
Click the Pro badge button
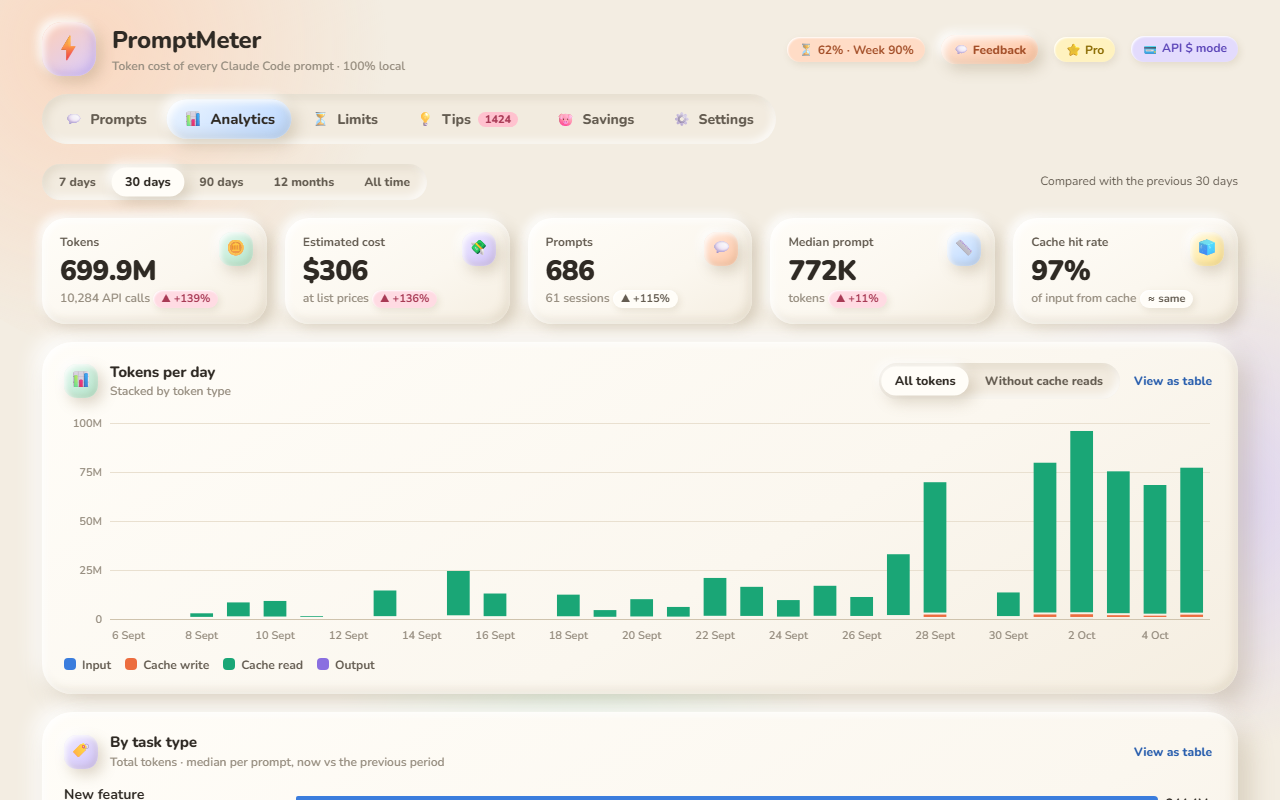pyautogui.click(x=1085, y=50)
